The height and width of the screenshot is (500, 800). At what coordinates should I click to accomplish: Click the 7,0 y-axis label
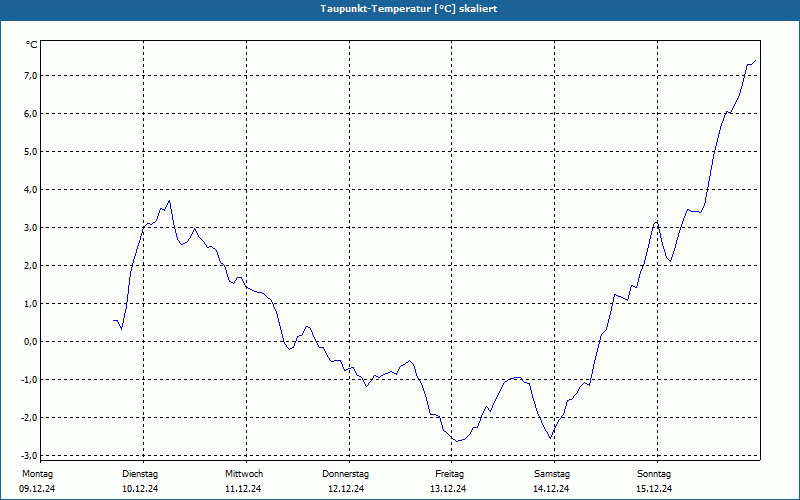pos(31,76)
